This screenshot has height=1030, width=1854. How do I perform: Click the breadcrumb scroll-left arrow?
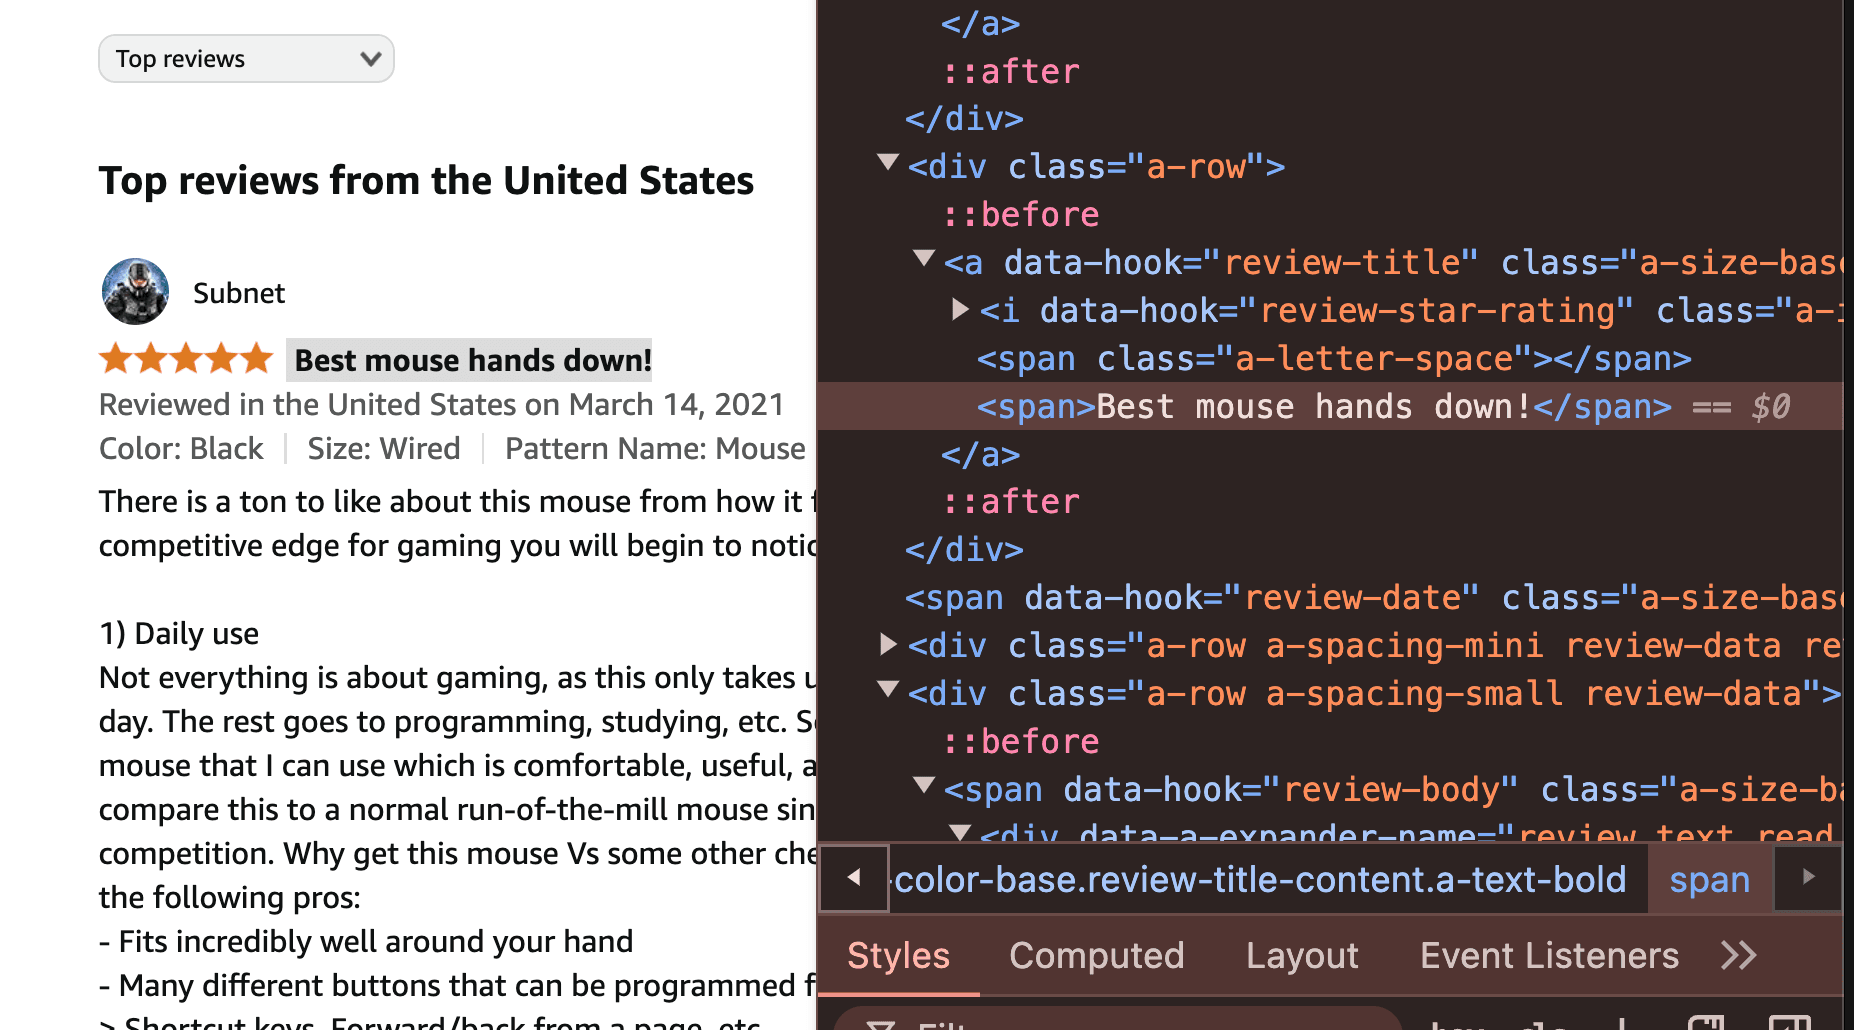click(854, 878)
